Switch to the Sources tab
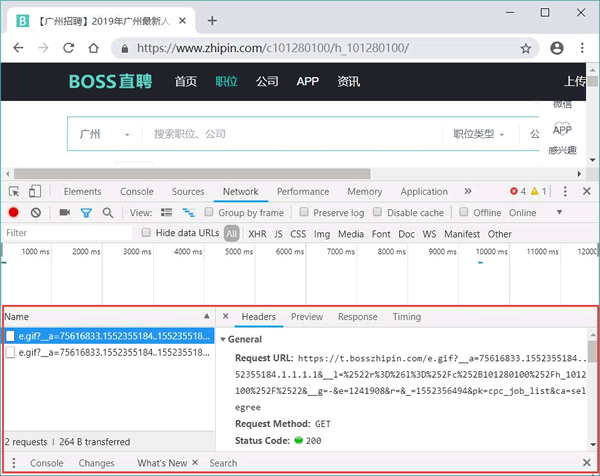The height and width of the screenshot is (476, 600). coord(188,191)
